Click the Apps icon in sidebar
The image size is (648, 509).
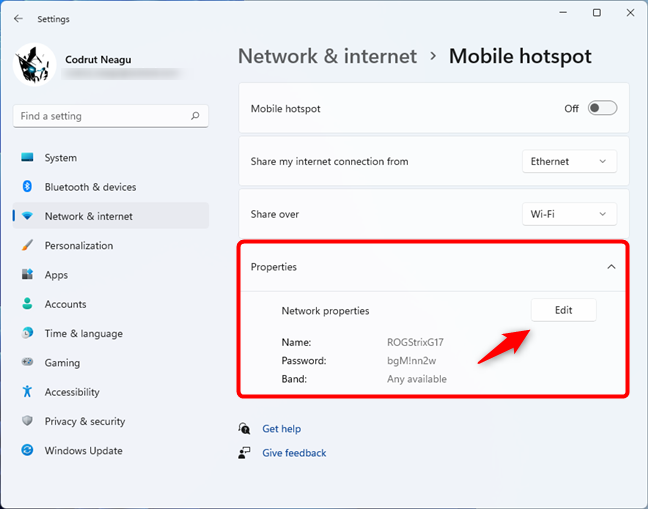click(27, 274)
